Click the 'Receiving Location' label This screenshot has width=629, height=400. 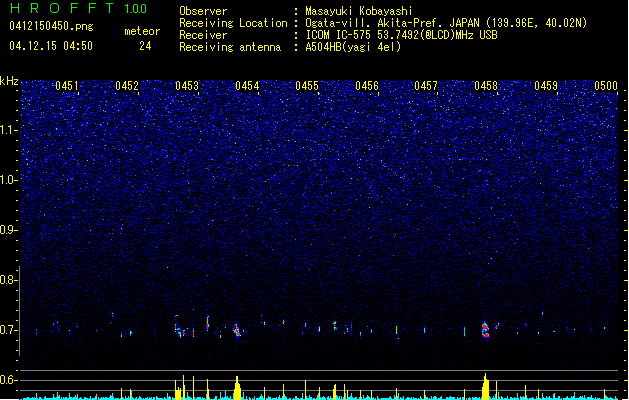[233, 23]
